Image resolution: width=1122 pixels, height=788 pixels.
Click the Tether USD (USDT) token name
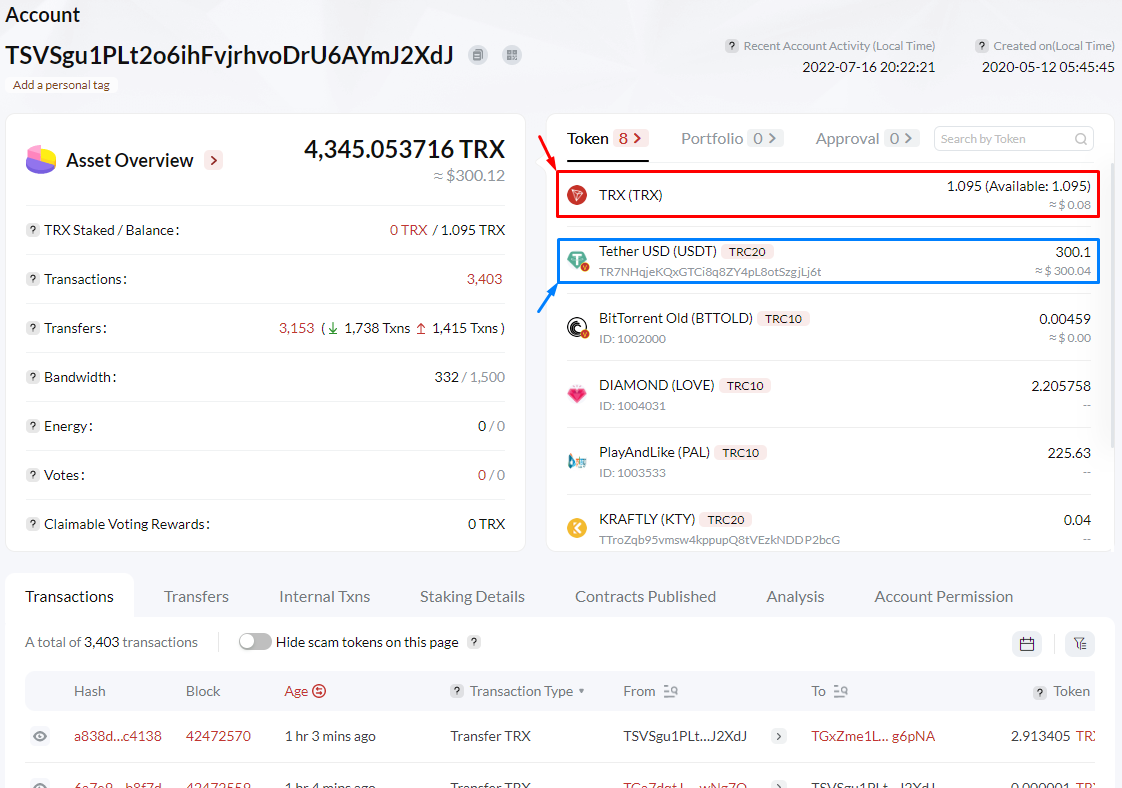point(658,251)
